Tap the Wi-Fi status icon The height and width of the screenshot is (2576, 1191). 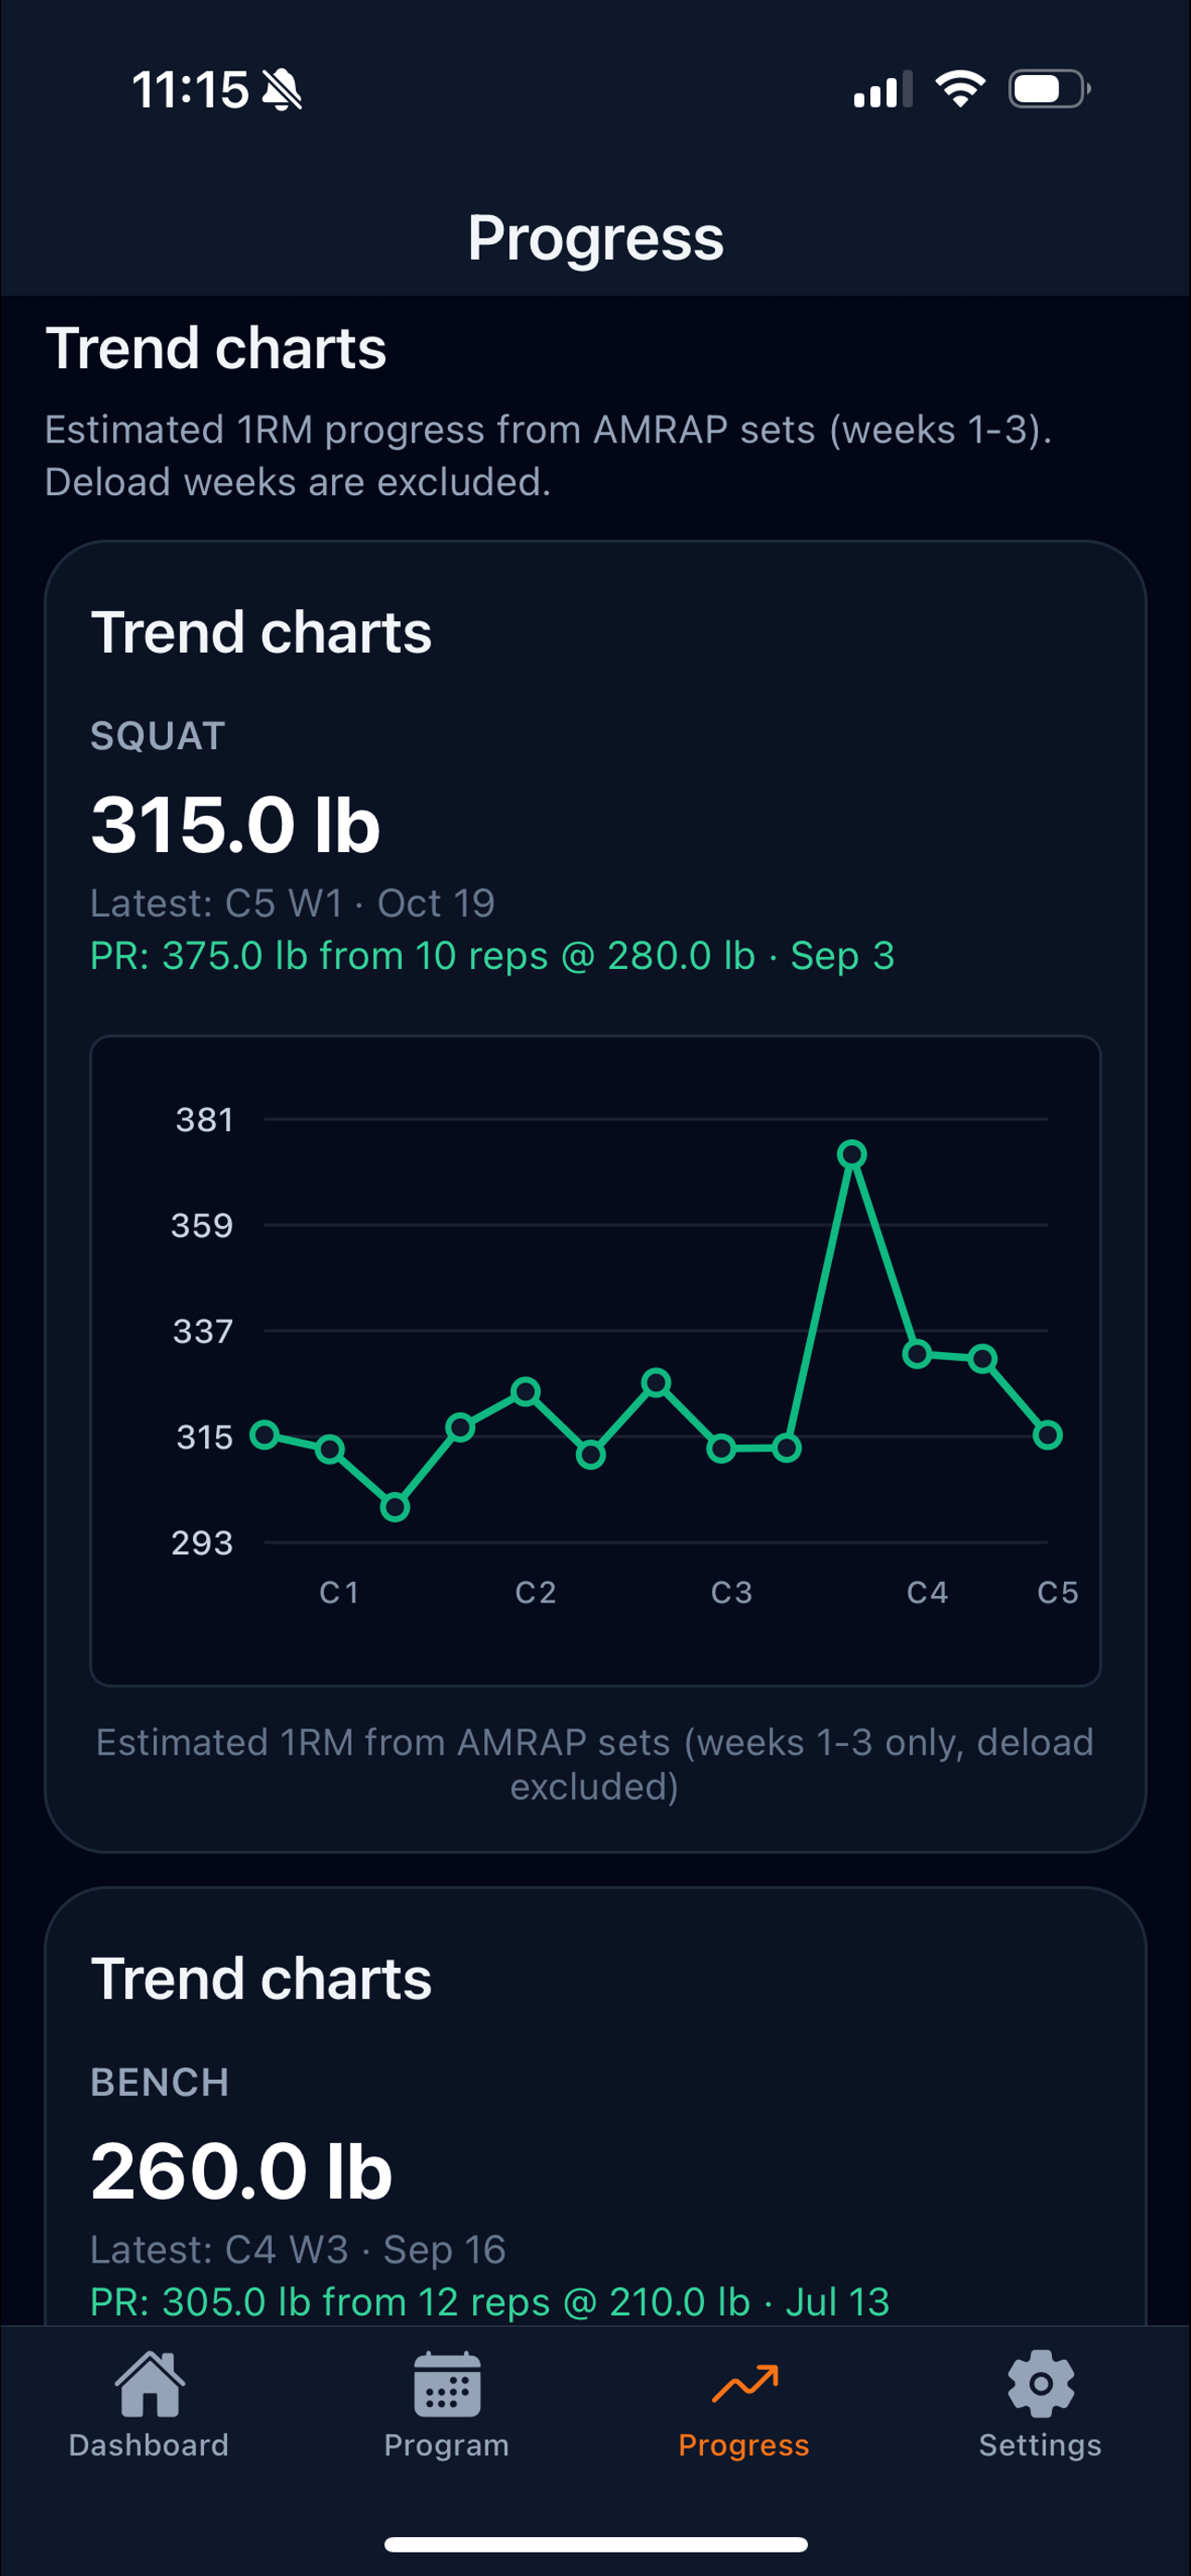pyautogui.click(x=960, y=89)
